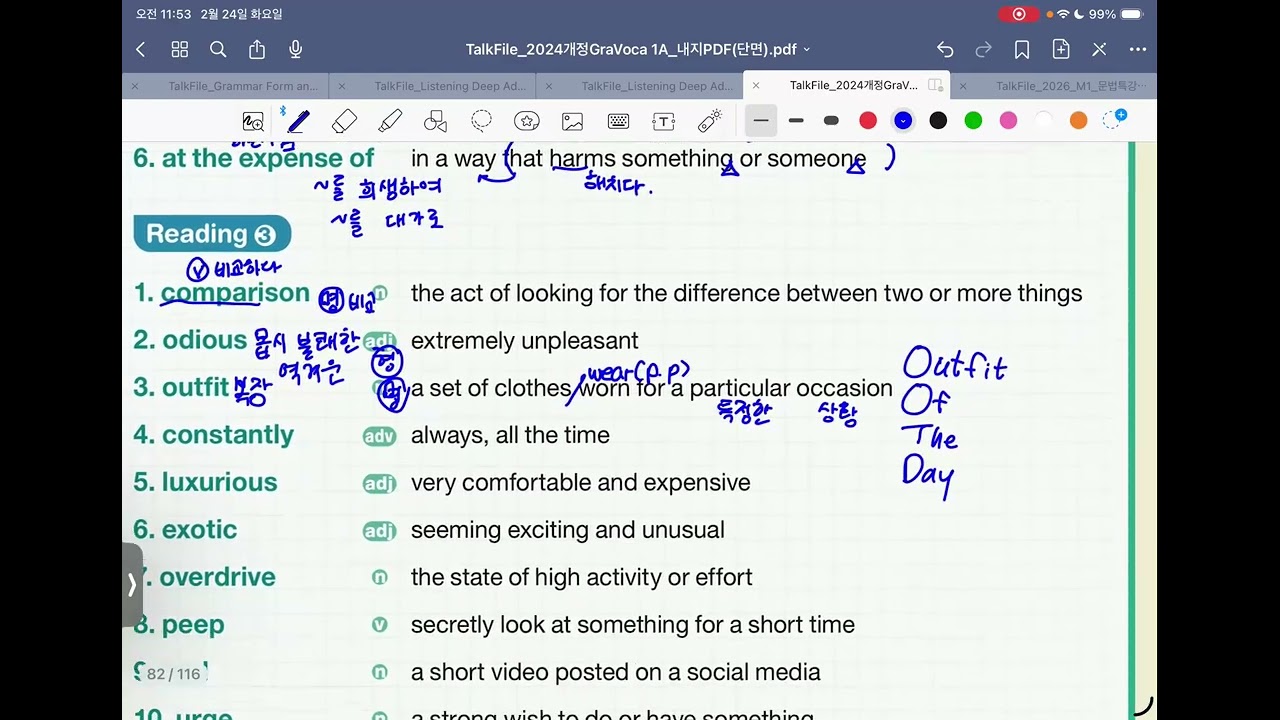Pick the selected blue pen color
1280x720 pixels.
click(x=903, y=121)
